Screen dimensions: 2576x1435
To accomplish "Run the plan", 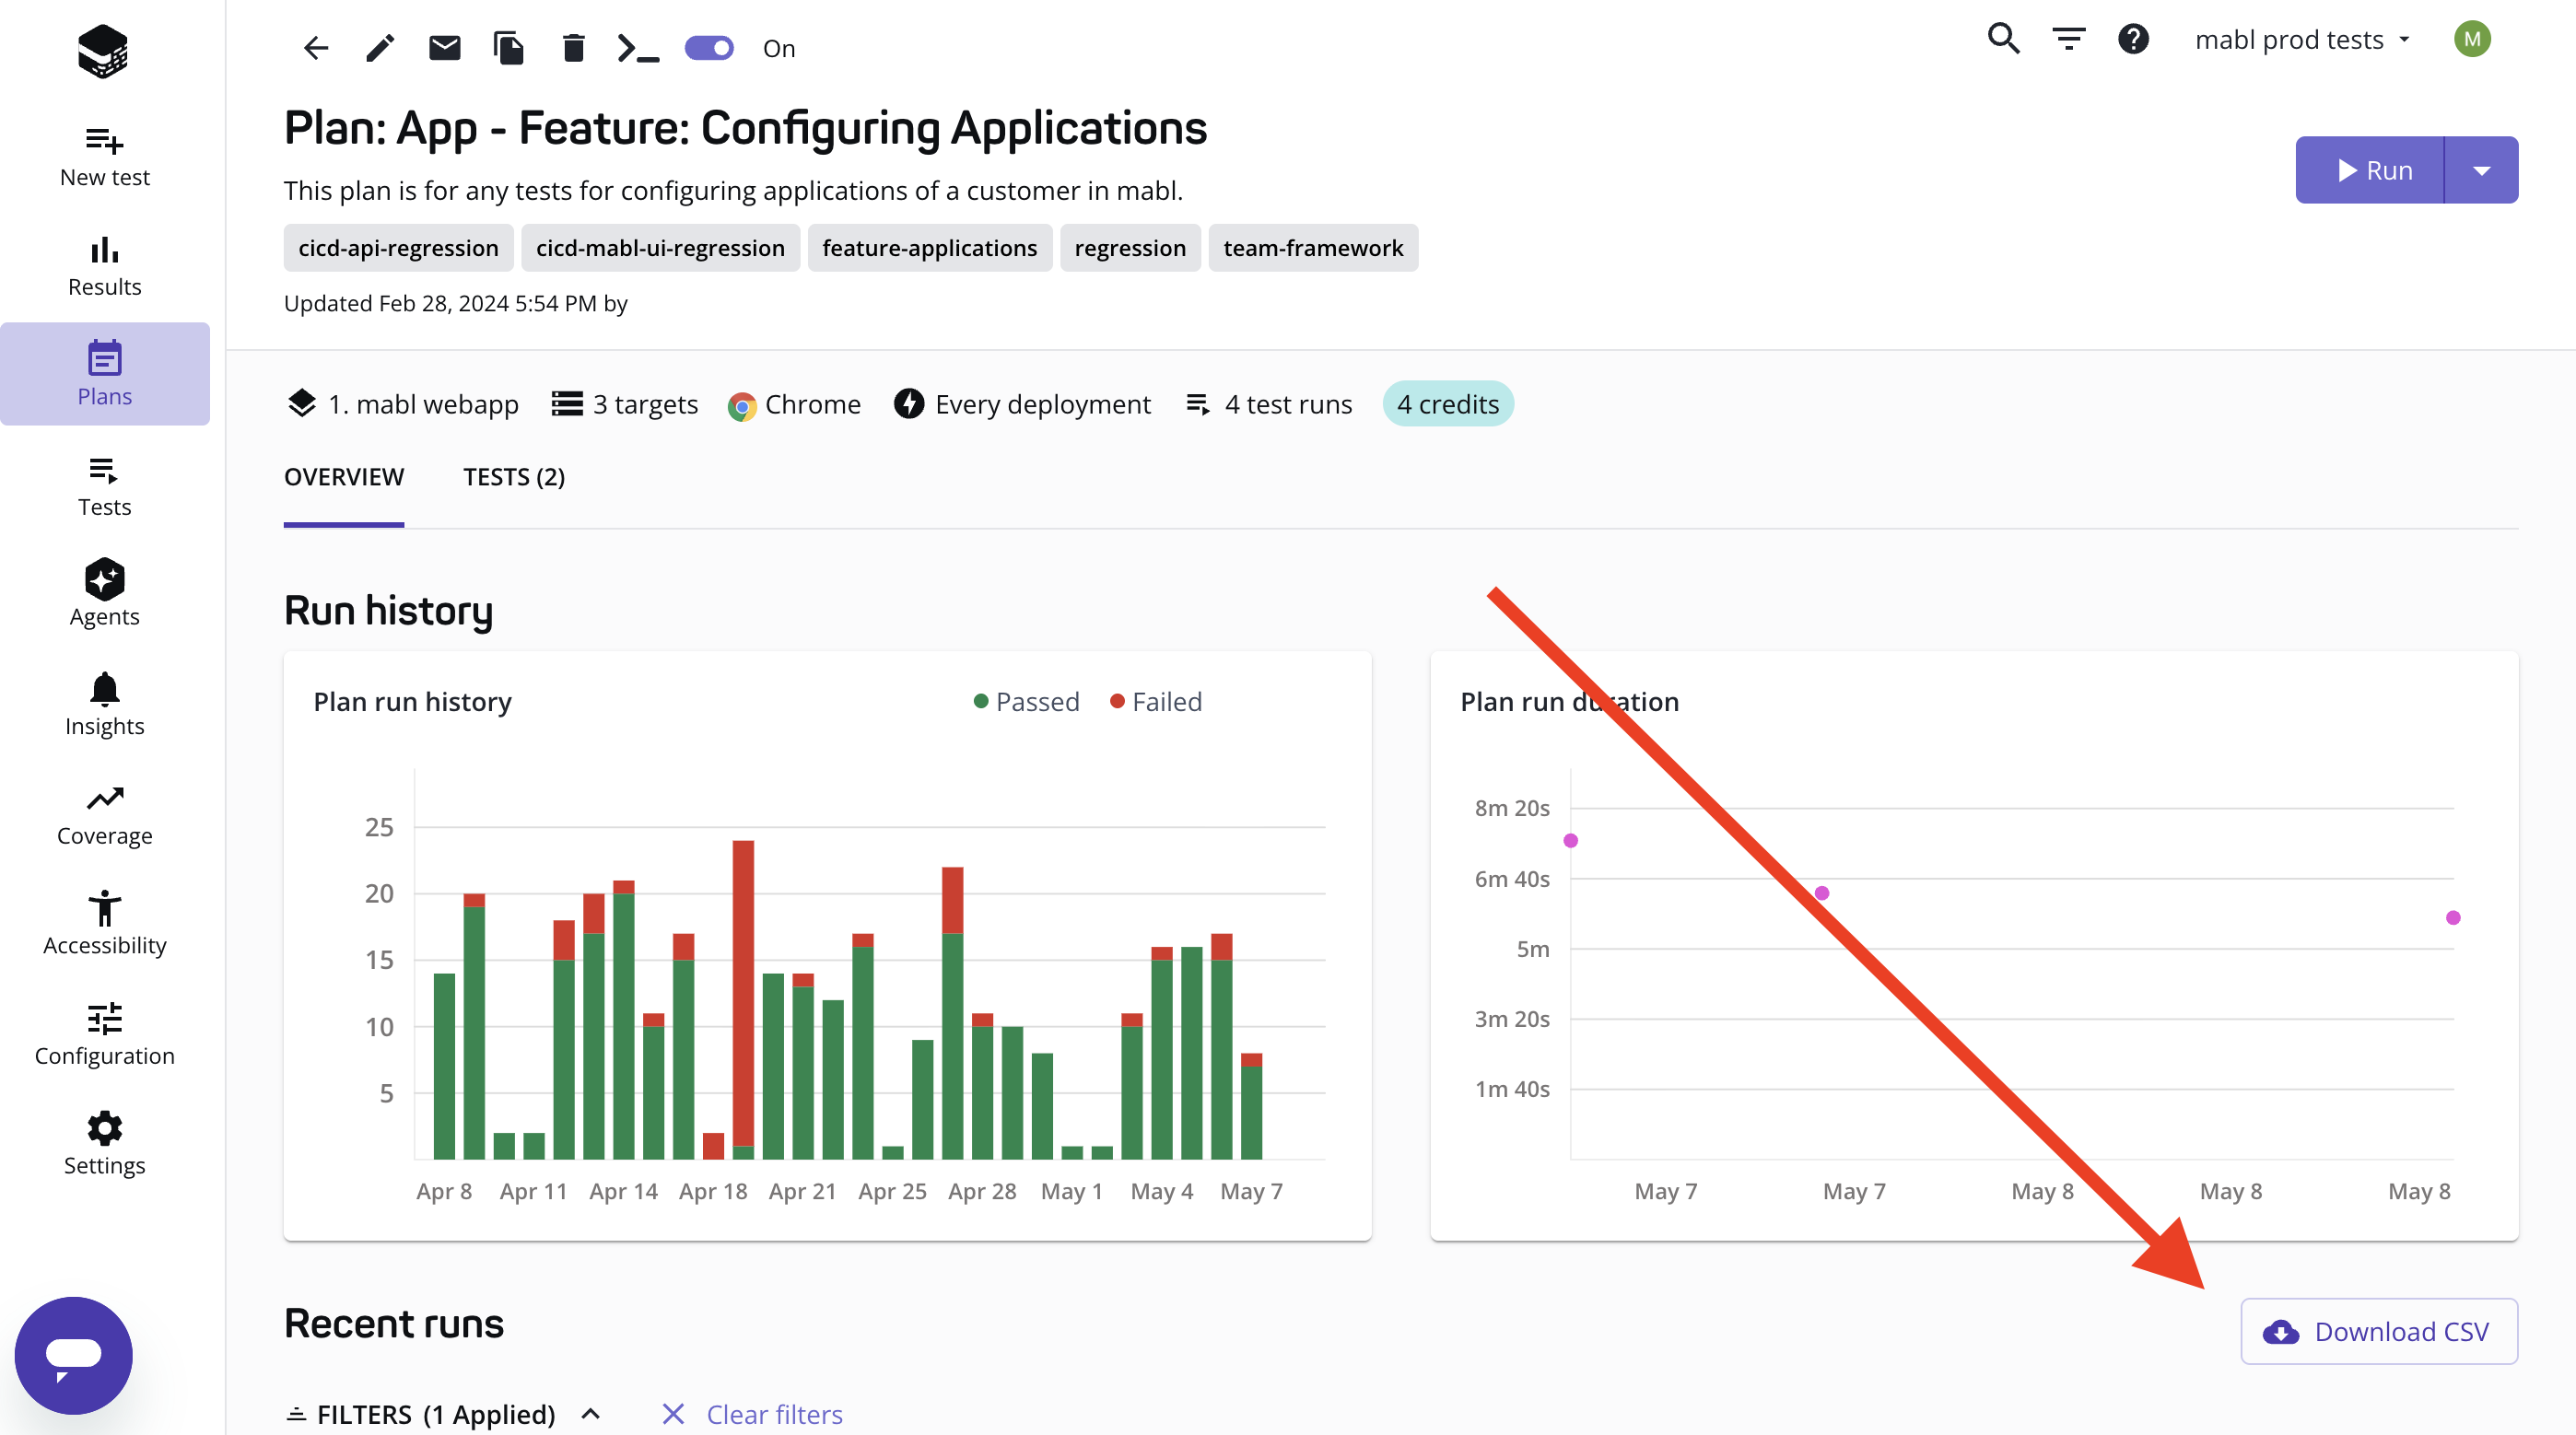I will [2370, 170].
